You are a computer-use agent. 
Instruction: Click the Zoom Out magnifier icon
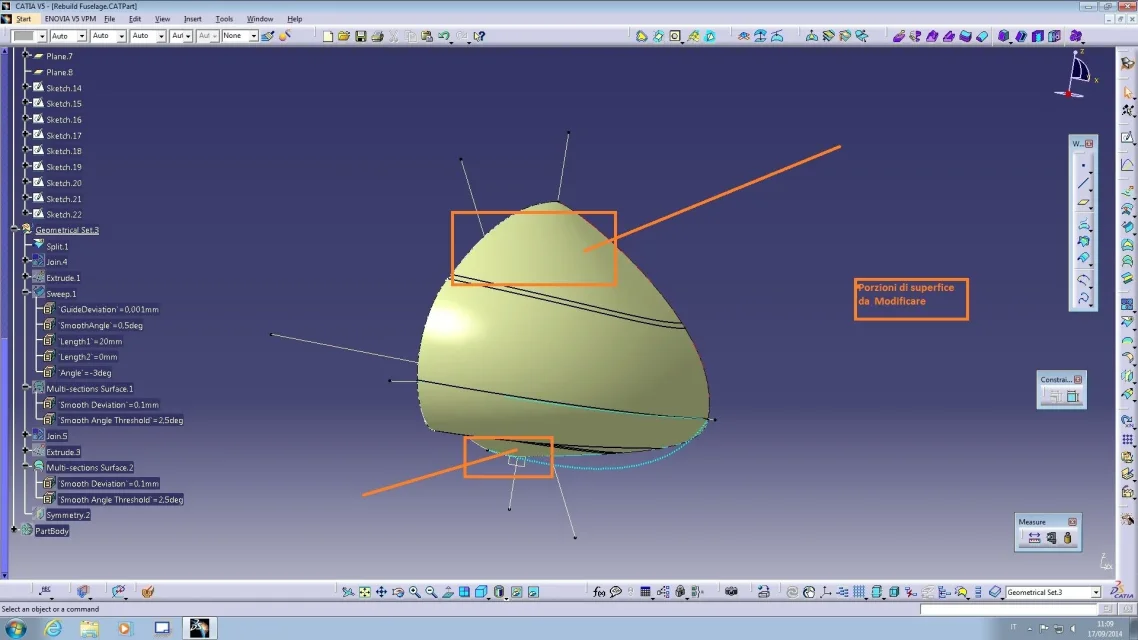tap(431, 592)
